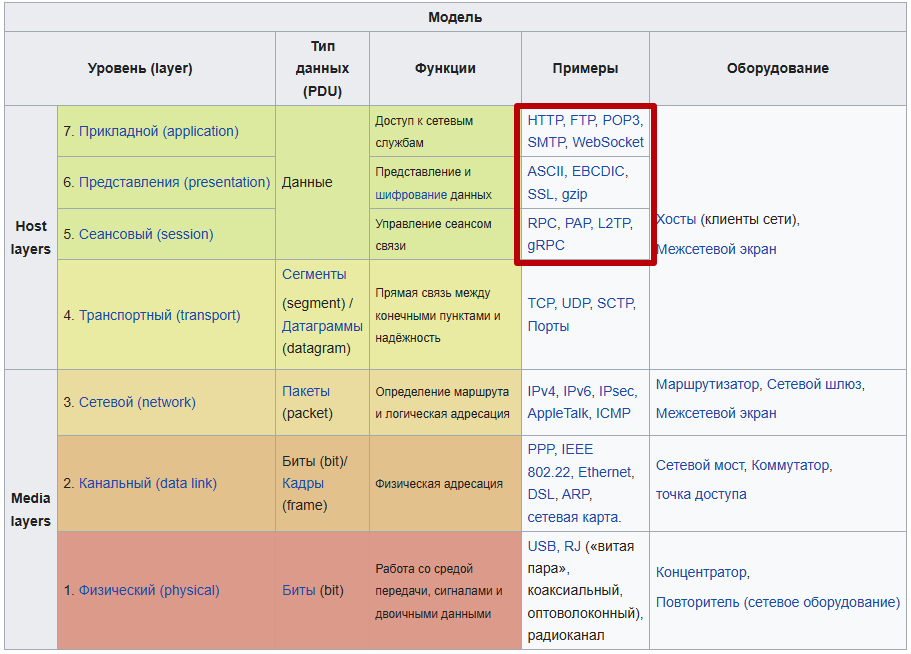The height and width of the screenshot is (654, 911).
Task: Open the TCP protocol link
Action: tap(541, 303)
